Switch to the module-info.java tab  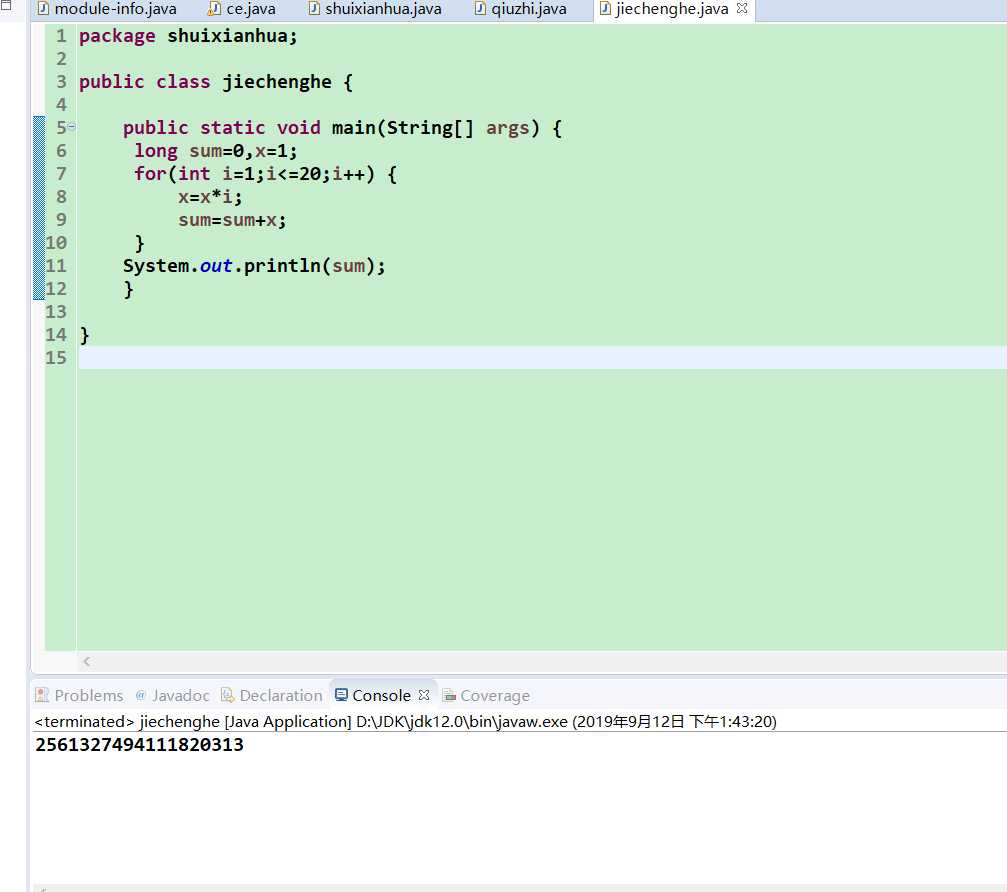click(x=107, y=10)
